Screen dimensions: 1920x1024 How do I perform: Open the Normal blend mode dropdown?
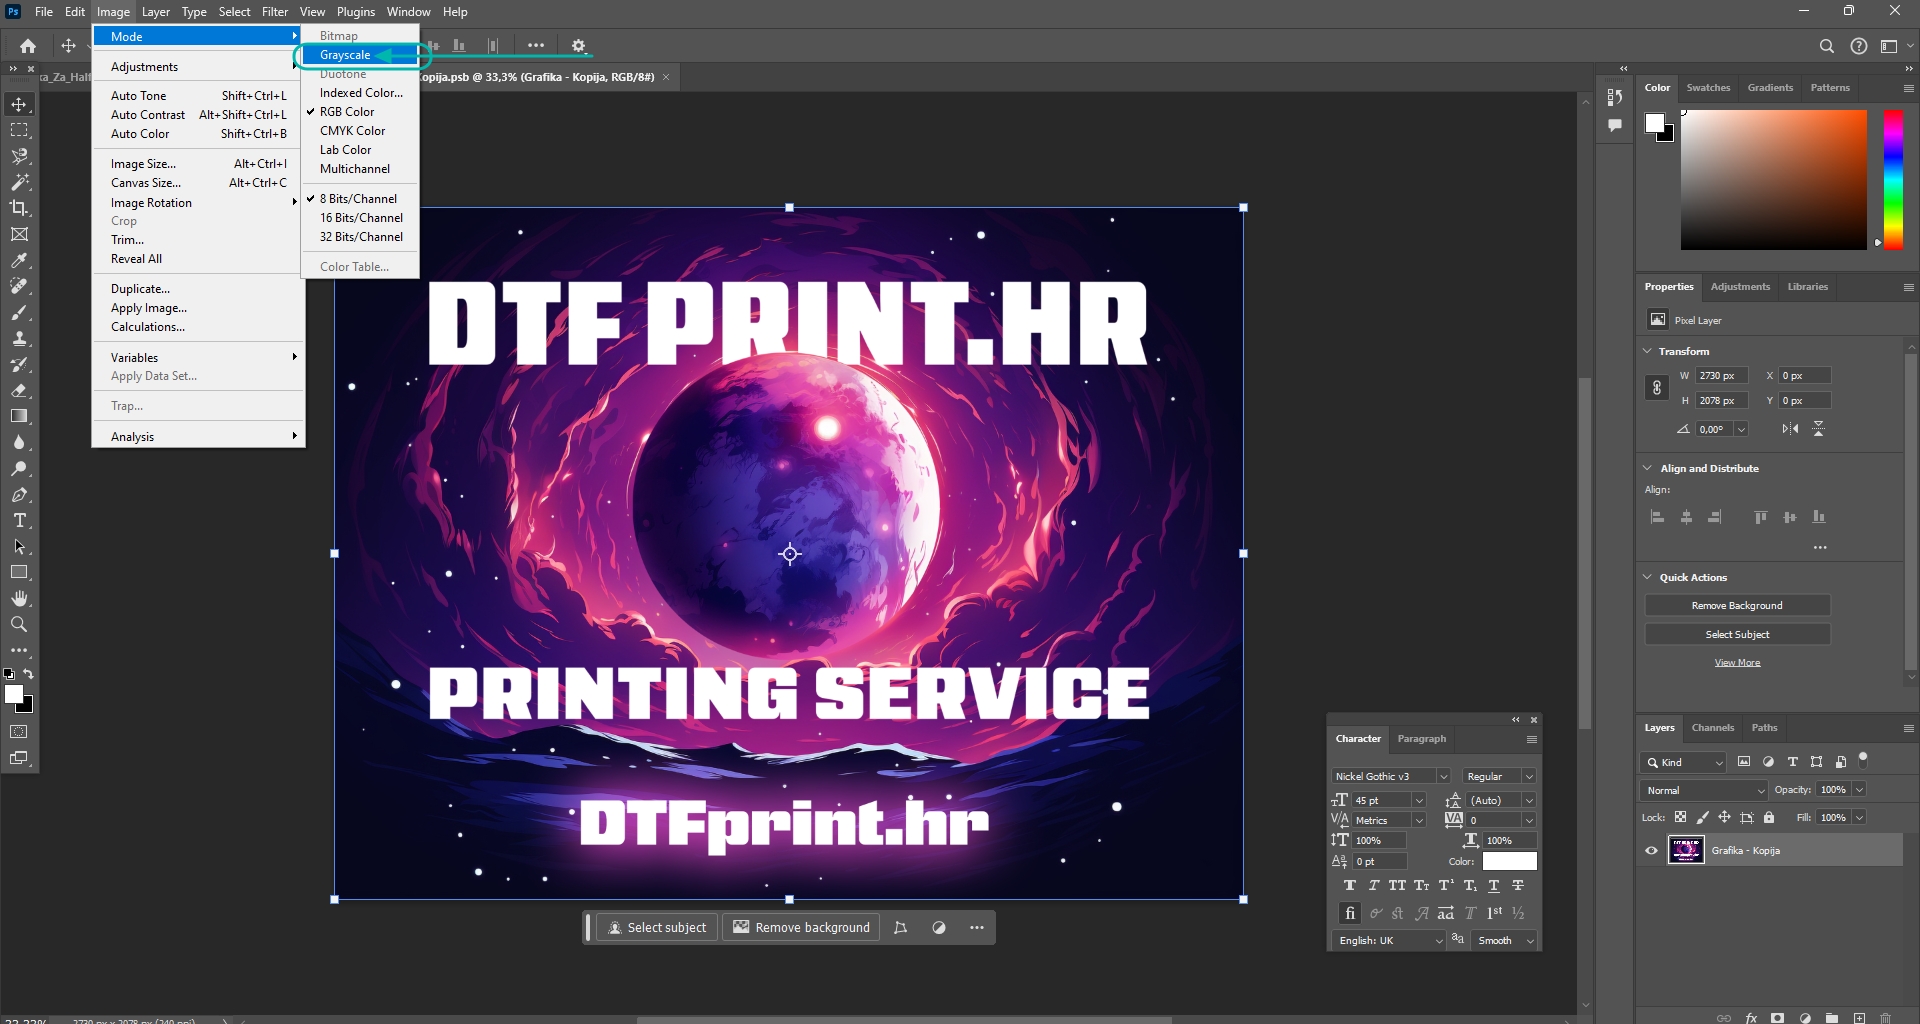1704,790
